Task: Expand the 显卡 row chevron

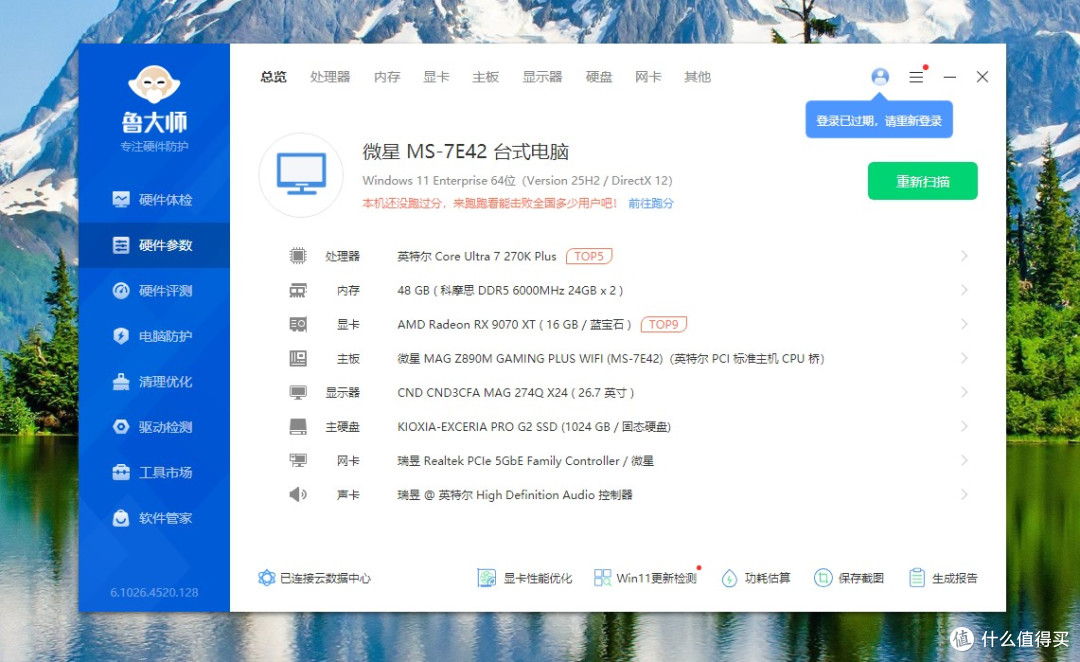Action: point(964,324)
